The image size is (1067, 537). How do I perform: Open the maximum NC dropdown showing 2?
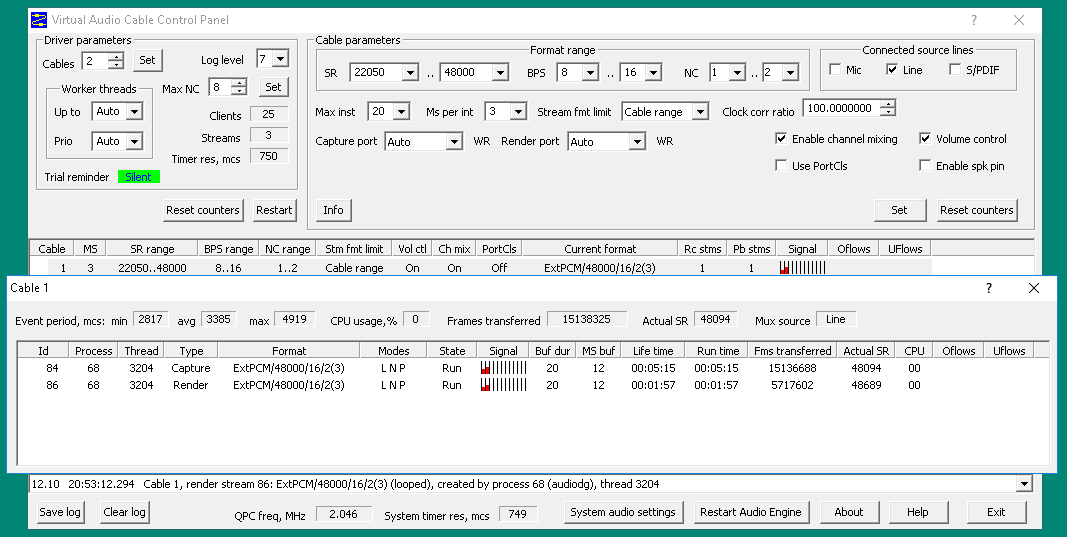tap(790, 73)
